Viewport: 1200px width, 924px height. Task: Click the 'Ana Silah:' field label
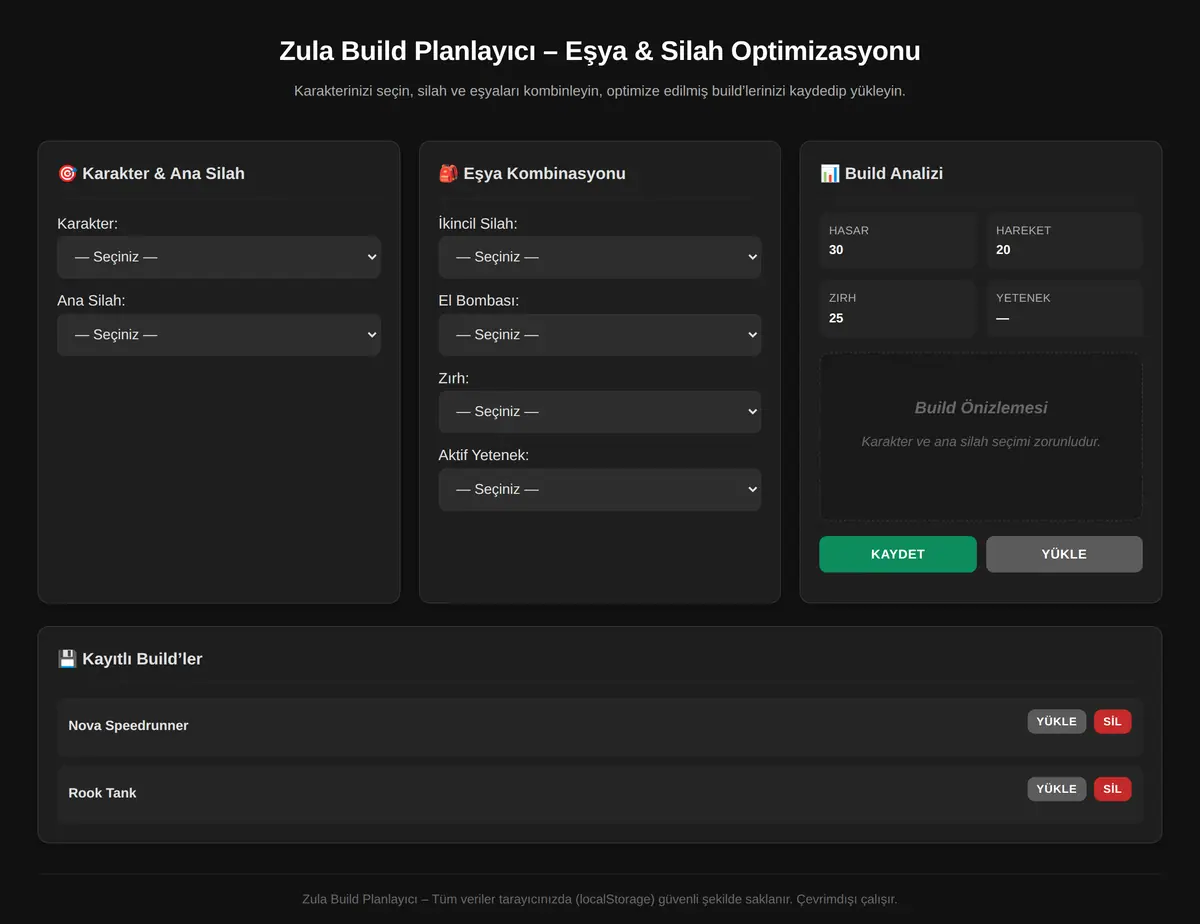(x=91, y=301)
